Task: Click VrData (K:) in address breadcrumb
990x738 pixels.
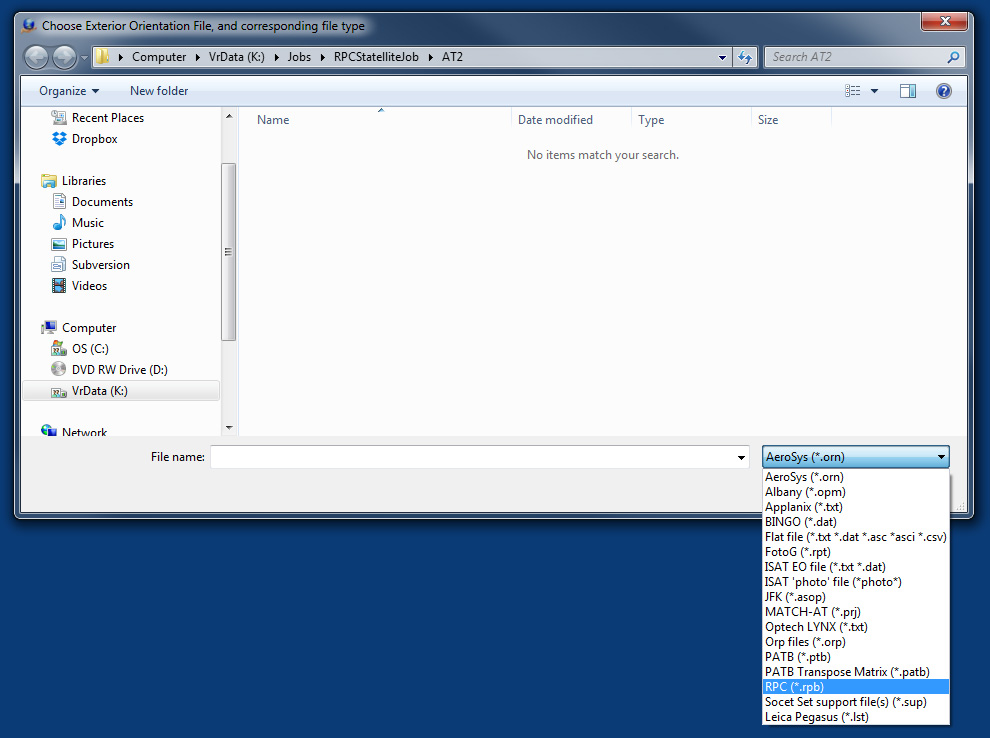Action: pyautogui.click(x=237, y=57)
